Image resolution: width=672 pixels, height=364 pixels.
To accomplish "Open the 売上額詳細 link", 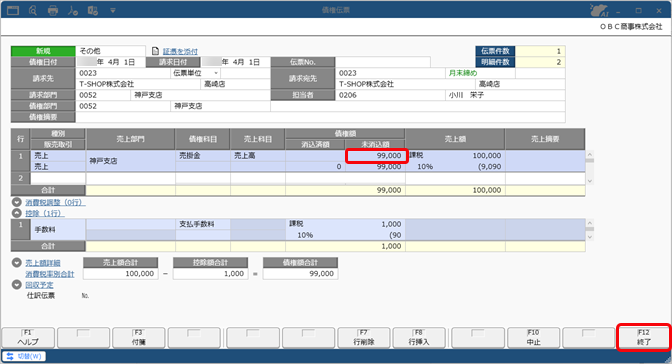I will coord(43,263).
